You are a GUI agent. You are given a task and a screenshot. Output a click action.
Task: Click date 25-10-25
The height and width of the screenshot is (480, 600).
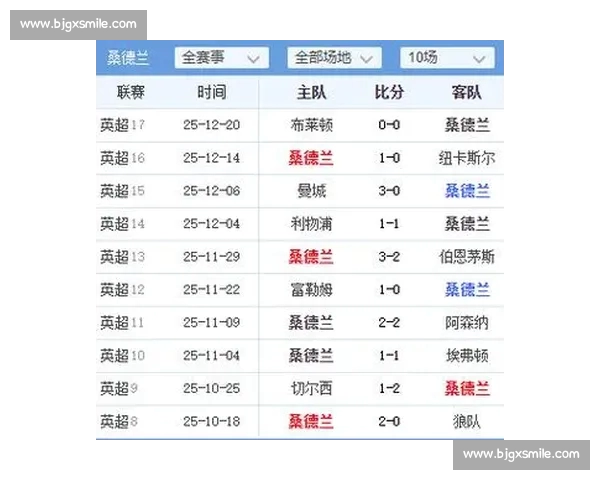click(x=212, y=389)
